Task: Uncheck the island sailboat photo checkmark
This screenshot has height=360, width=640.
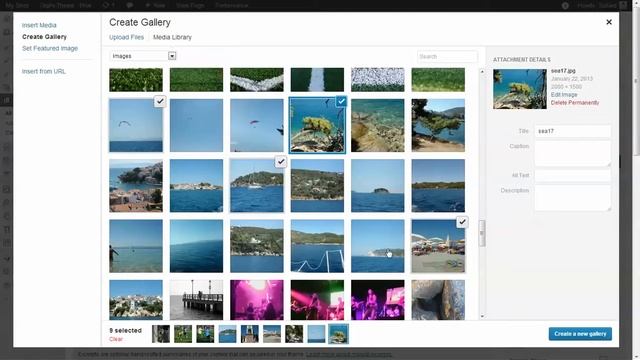Action: (281, 162)
